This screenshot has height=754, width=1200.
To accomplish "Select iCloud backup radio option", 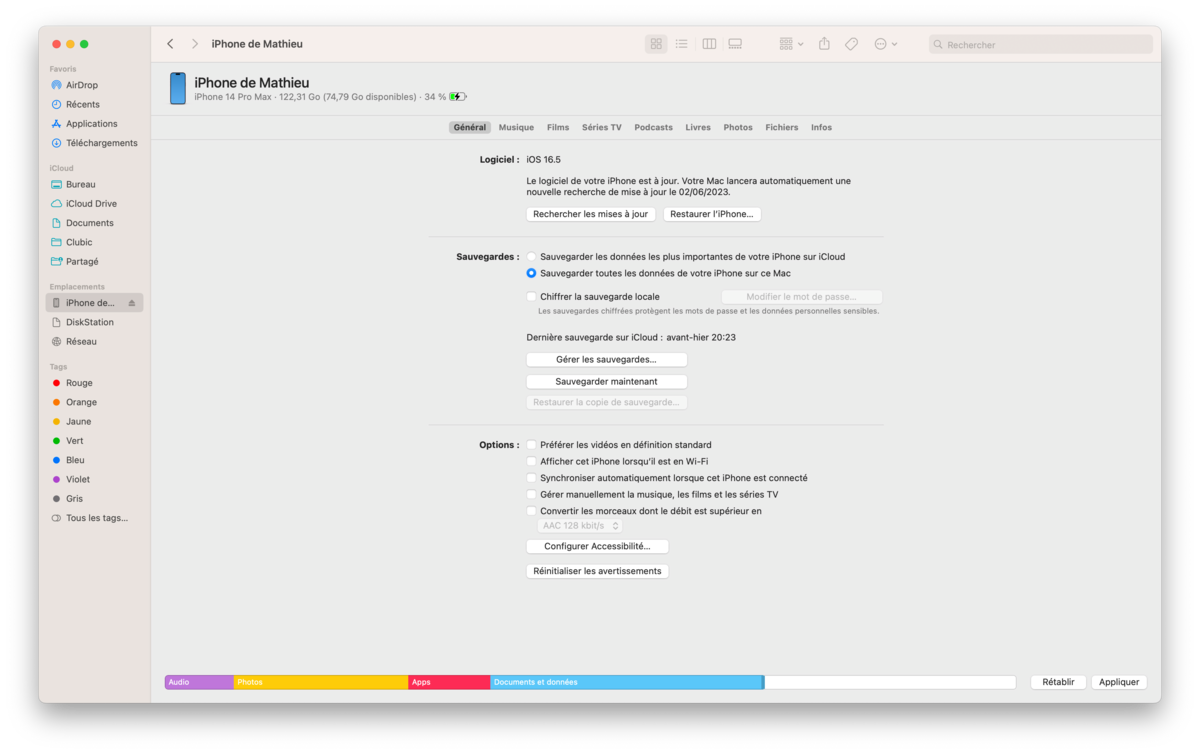I will (x=532, y=257).
